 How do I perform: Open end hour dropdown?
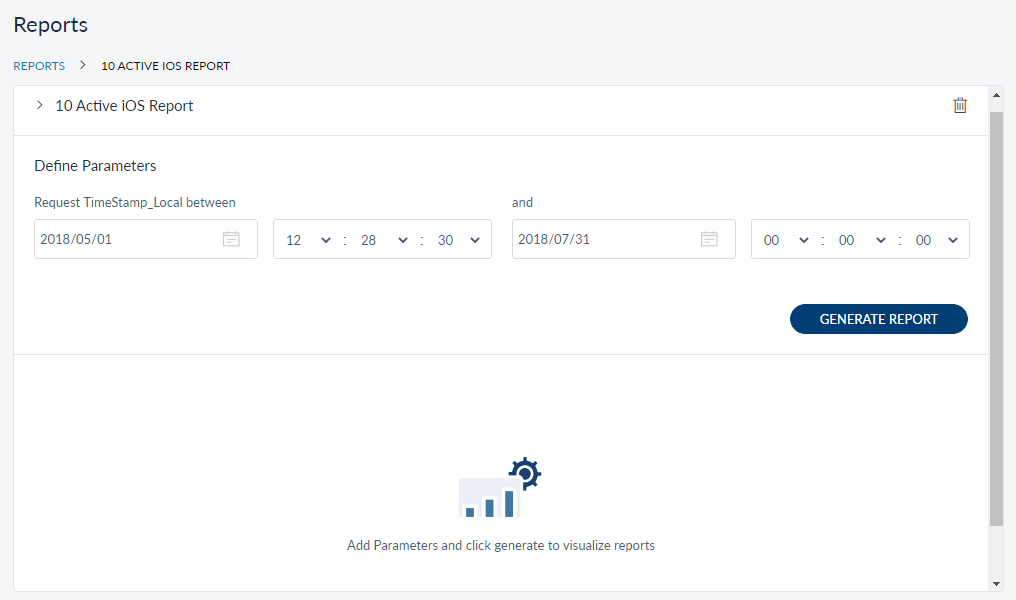pos(785,240)
